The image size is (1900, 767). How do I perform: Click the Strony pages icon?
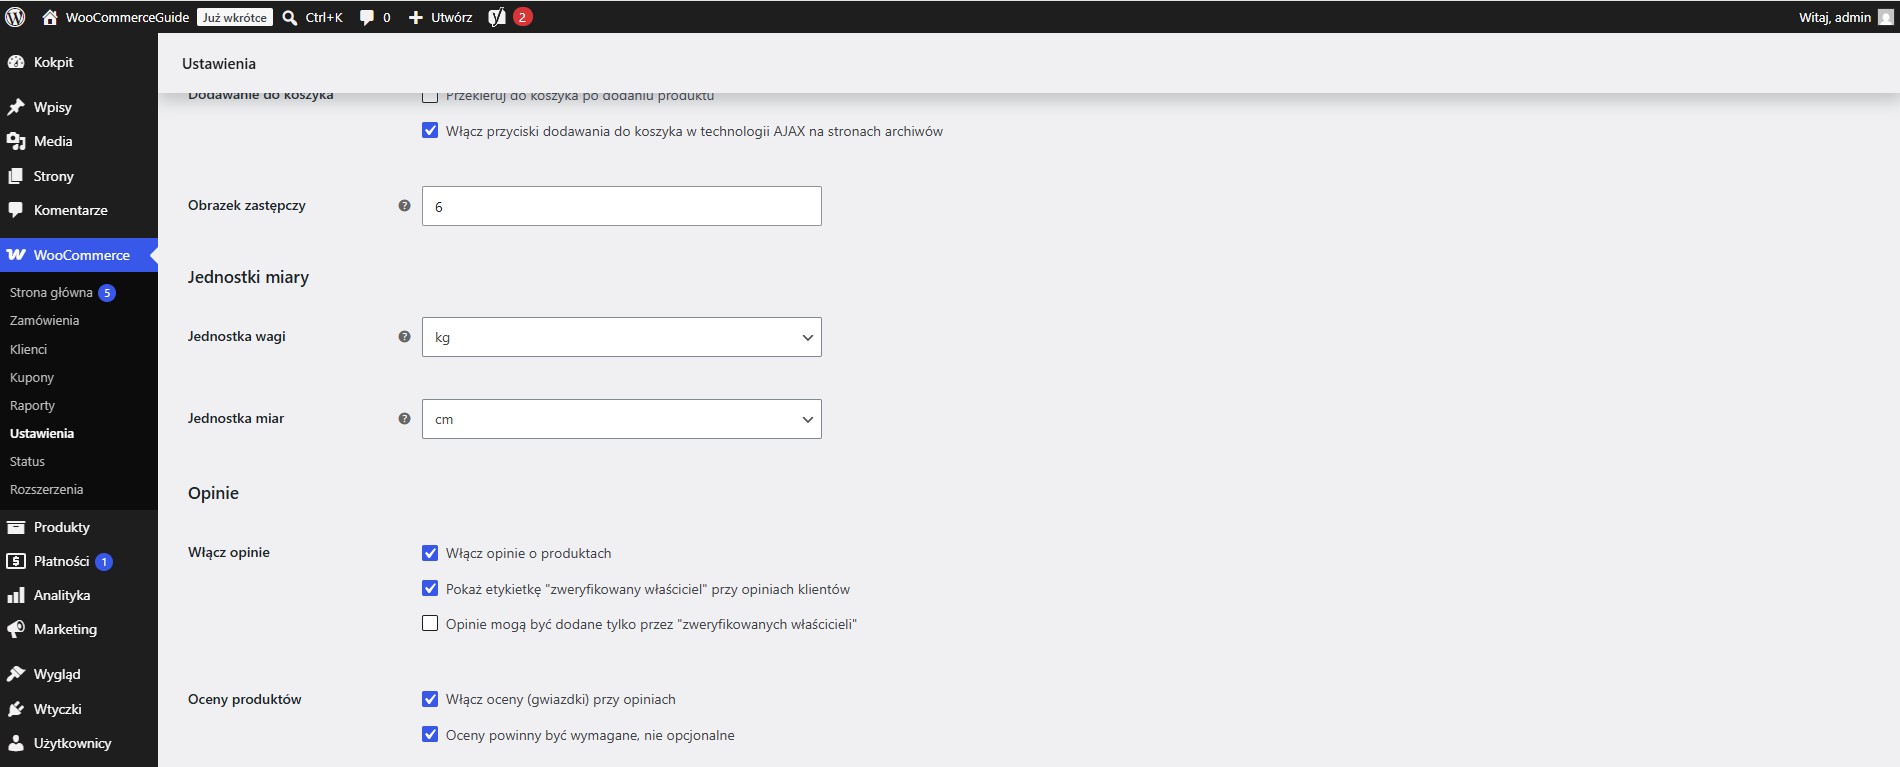[15, 176]
